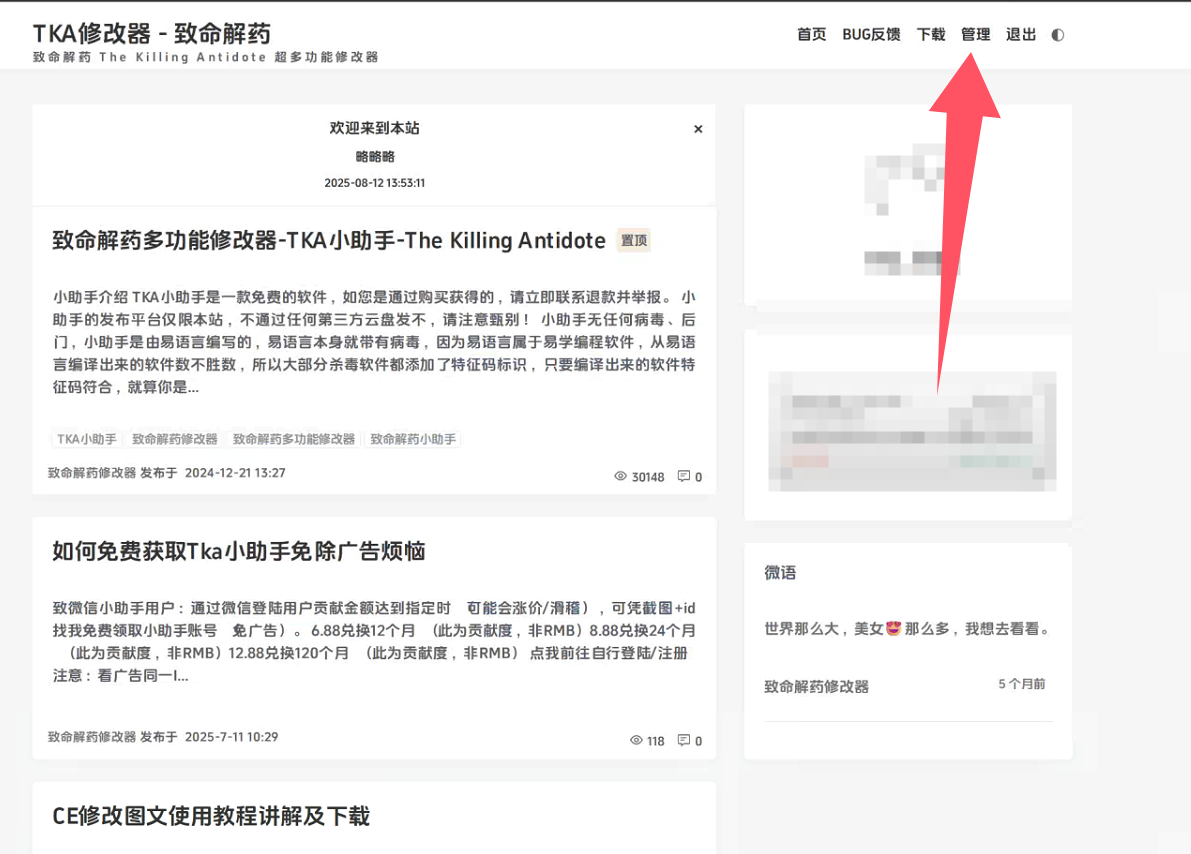This screenshot has width=1191, height=854.
Task: Select the 致命解药修改器 tag
Action: (174, 439)
